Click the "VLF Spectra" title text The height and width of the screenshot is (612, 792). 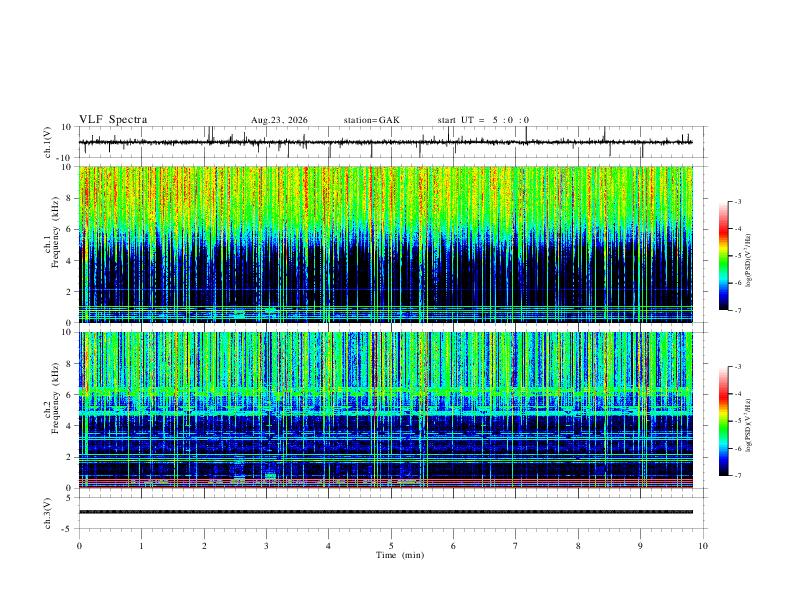pyautogui.click(x=113, y=120)
